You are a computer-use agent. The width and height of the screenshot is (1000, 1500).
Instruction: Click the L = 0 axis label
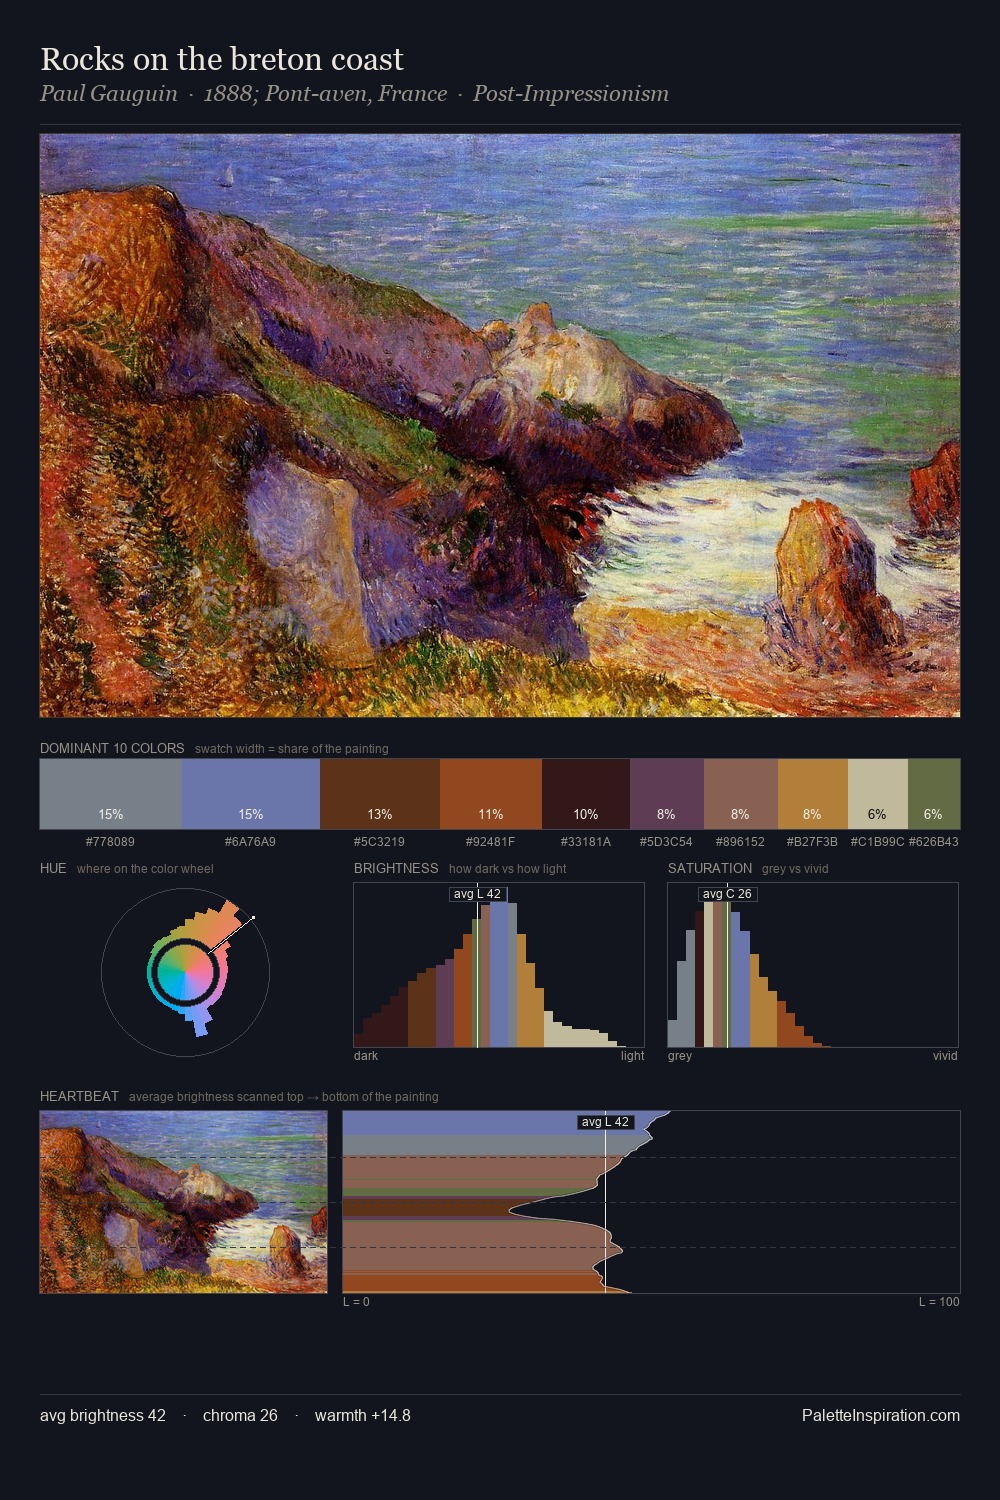pyautogui.click(x=356, y=1302)
